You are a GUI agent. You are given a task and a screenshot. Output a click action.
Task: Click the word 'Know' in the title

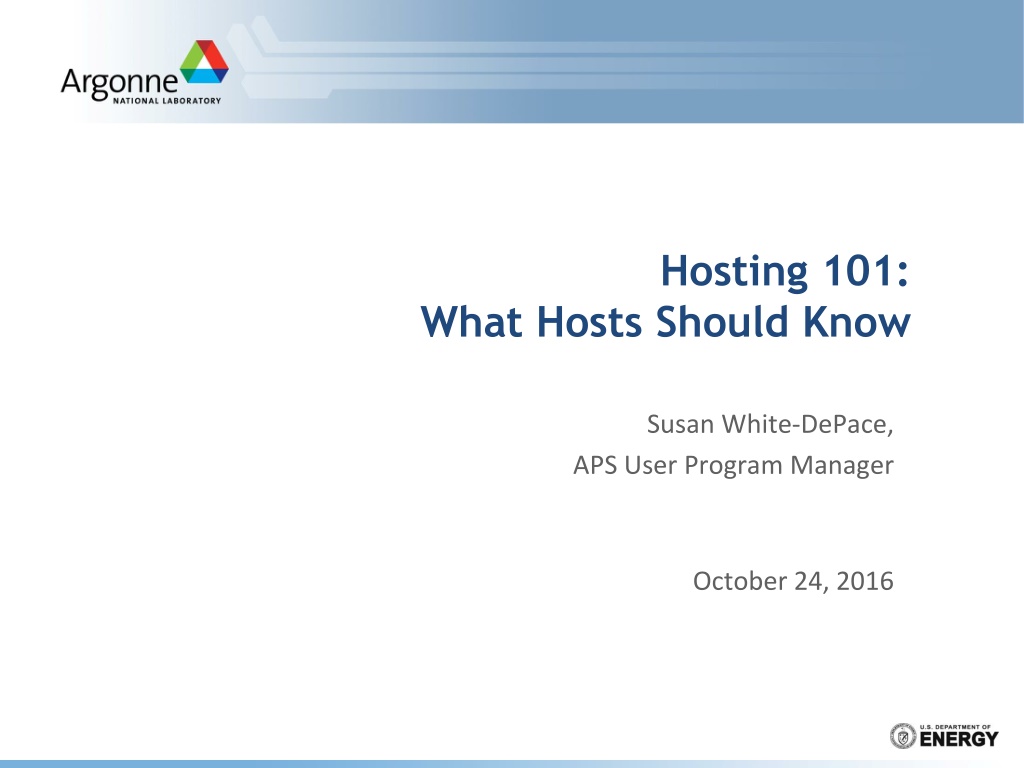[x=856, y=321]
